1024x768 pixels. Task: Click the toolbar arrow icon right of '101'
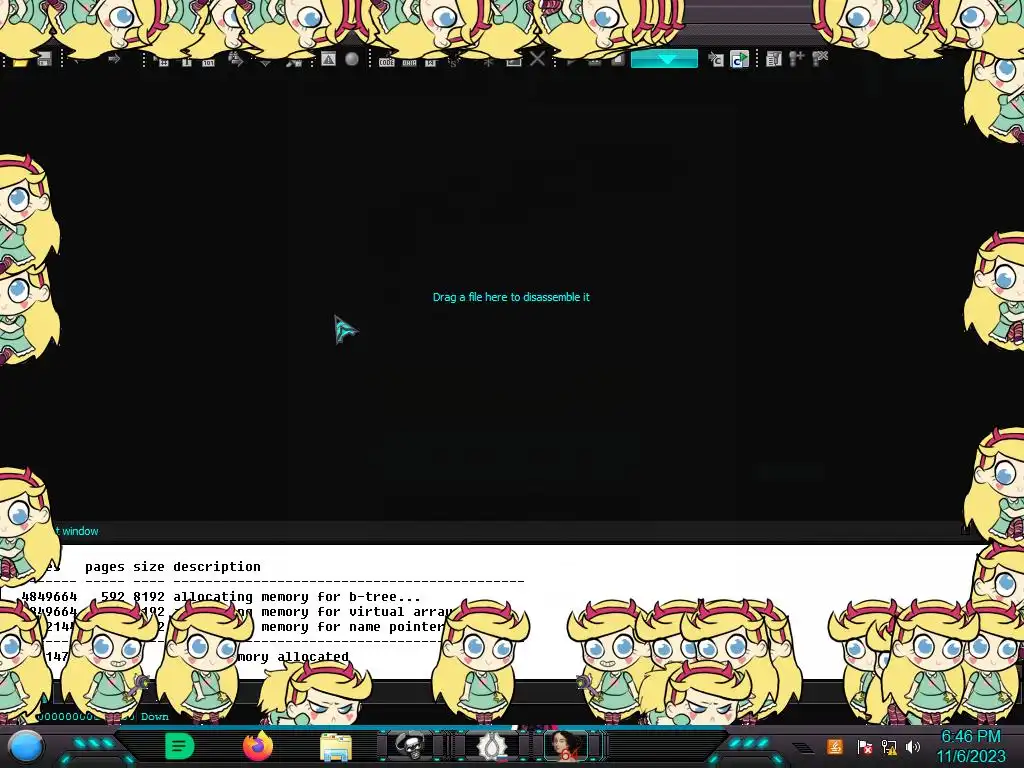pyautogui.click(x=236, y=60)
